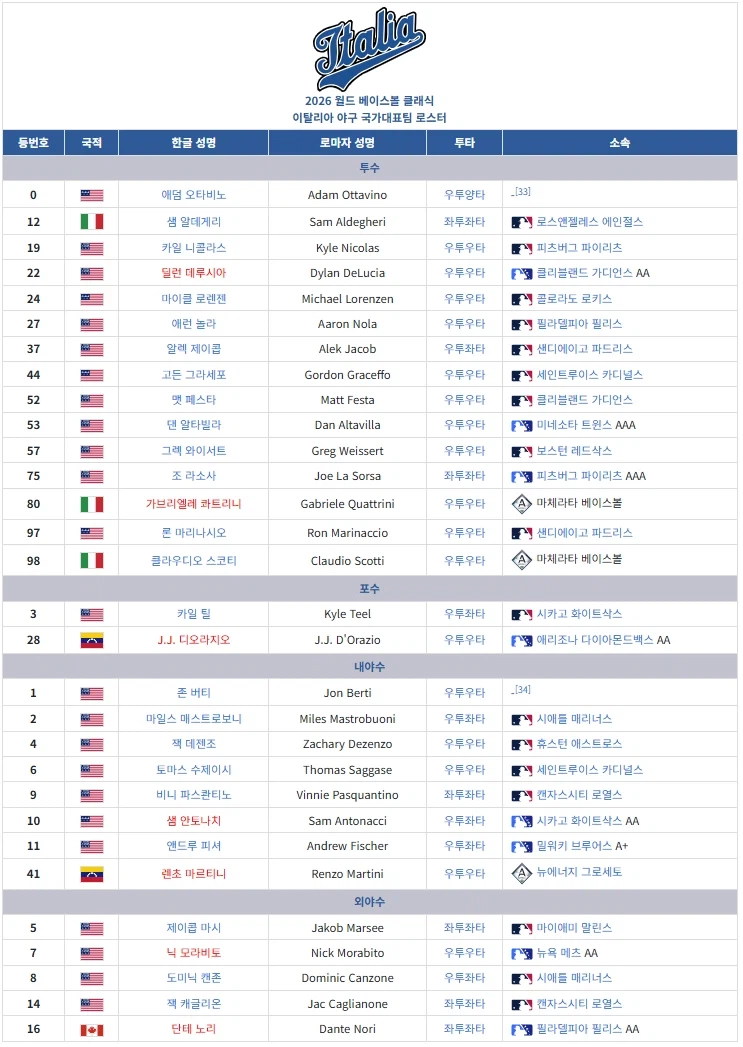Open footnote [33] in Adam Ottavino's row
Viewport: 743px width, 1047px height.
[x=523, y=192]
